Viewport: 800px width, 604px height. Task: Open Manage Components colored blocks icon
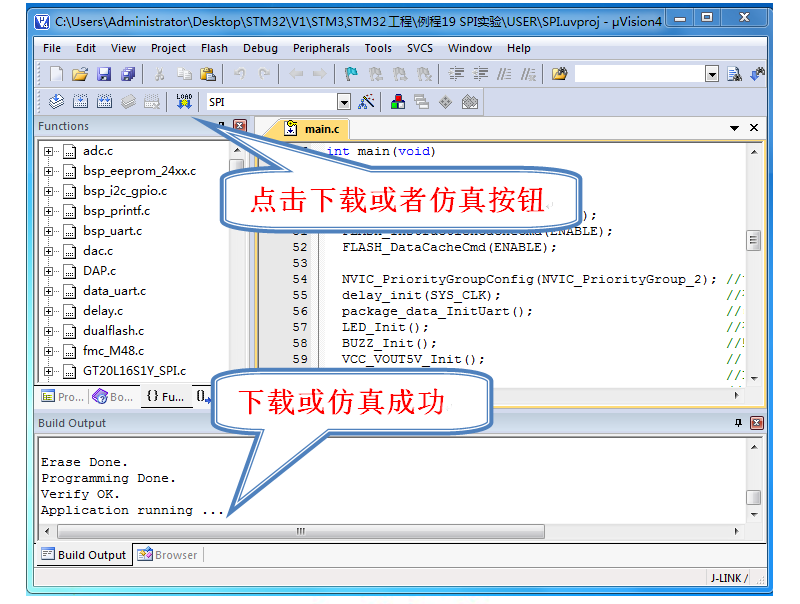[398, 102]
